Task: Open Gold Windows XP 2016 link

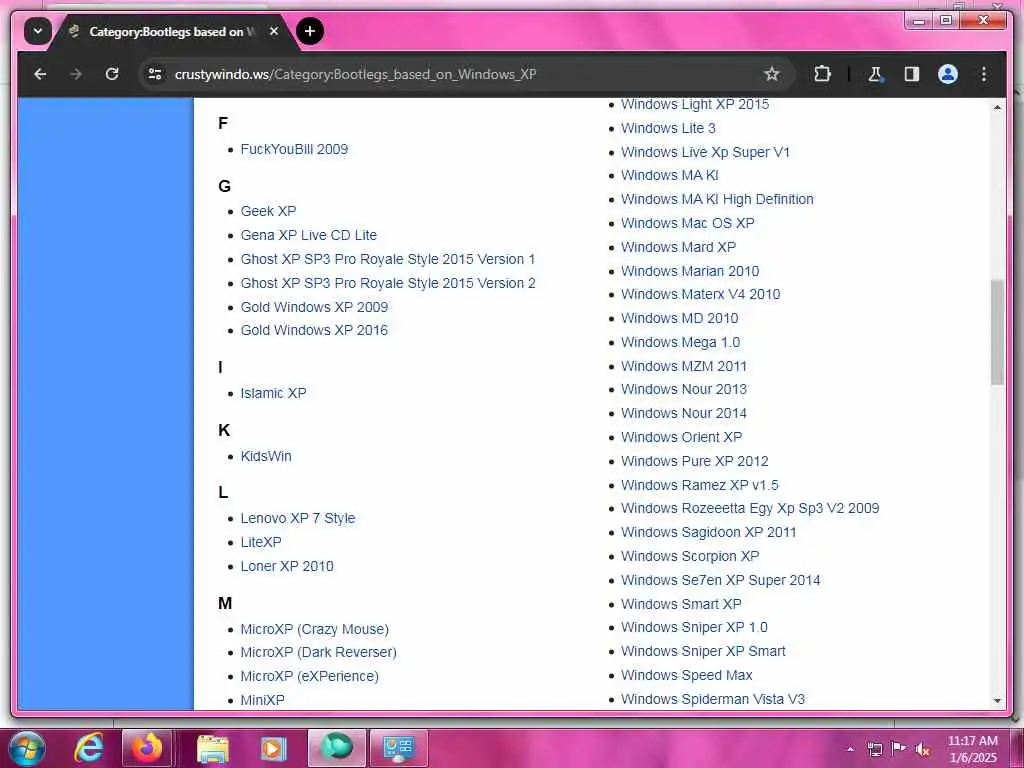Action: (314, 330)
